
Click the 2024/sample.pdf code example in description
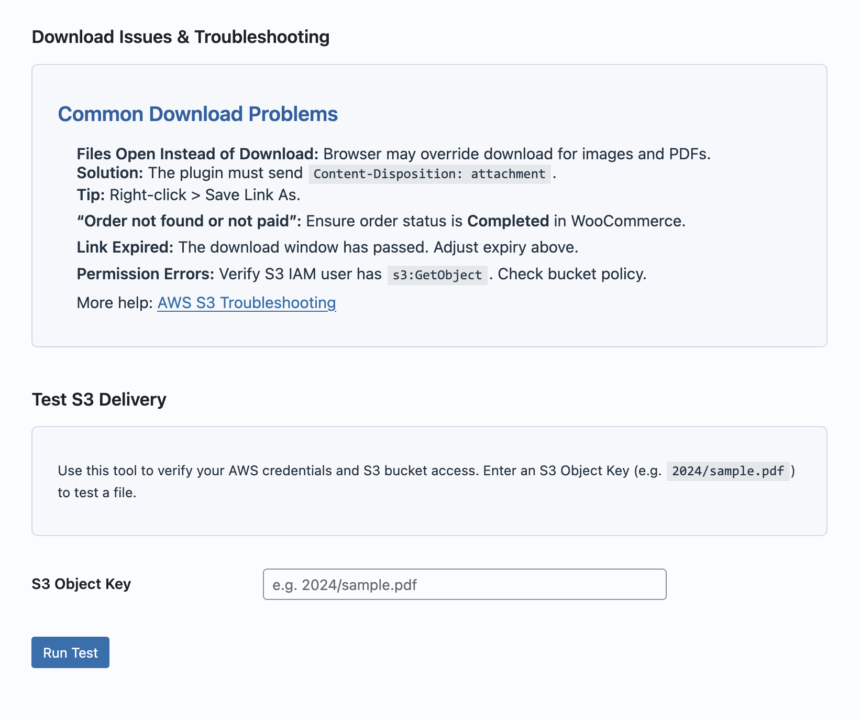[729, 471]
